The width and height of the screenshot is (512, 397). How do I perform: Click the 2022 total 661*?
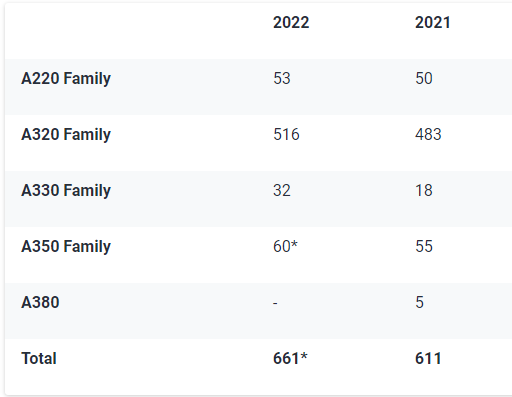click(x=290, y=358)
